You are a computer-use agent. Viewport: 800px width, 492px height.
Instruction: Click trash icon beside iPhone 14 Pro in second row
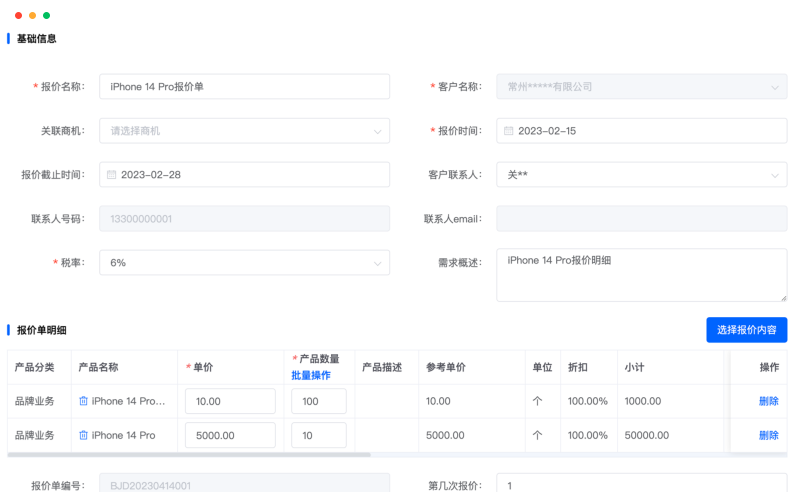(x=83, y=435)
